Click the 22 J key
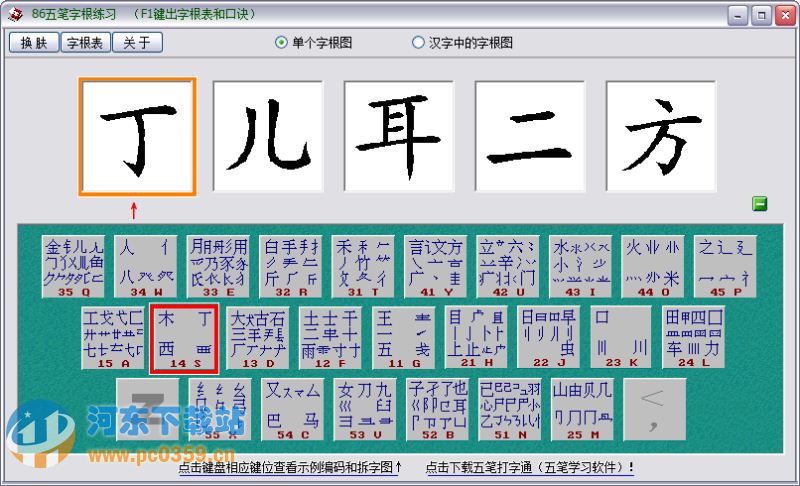 [548, 338]
